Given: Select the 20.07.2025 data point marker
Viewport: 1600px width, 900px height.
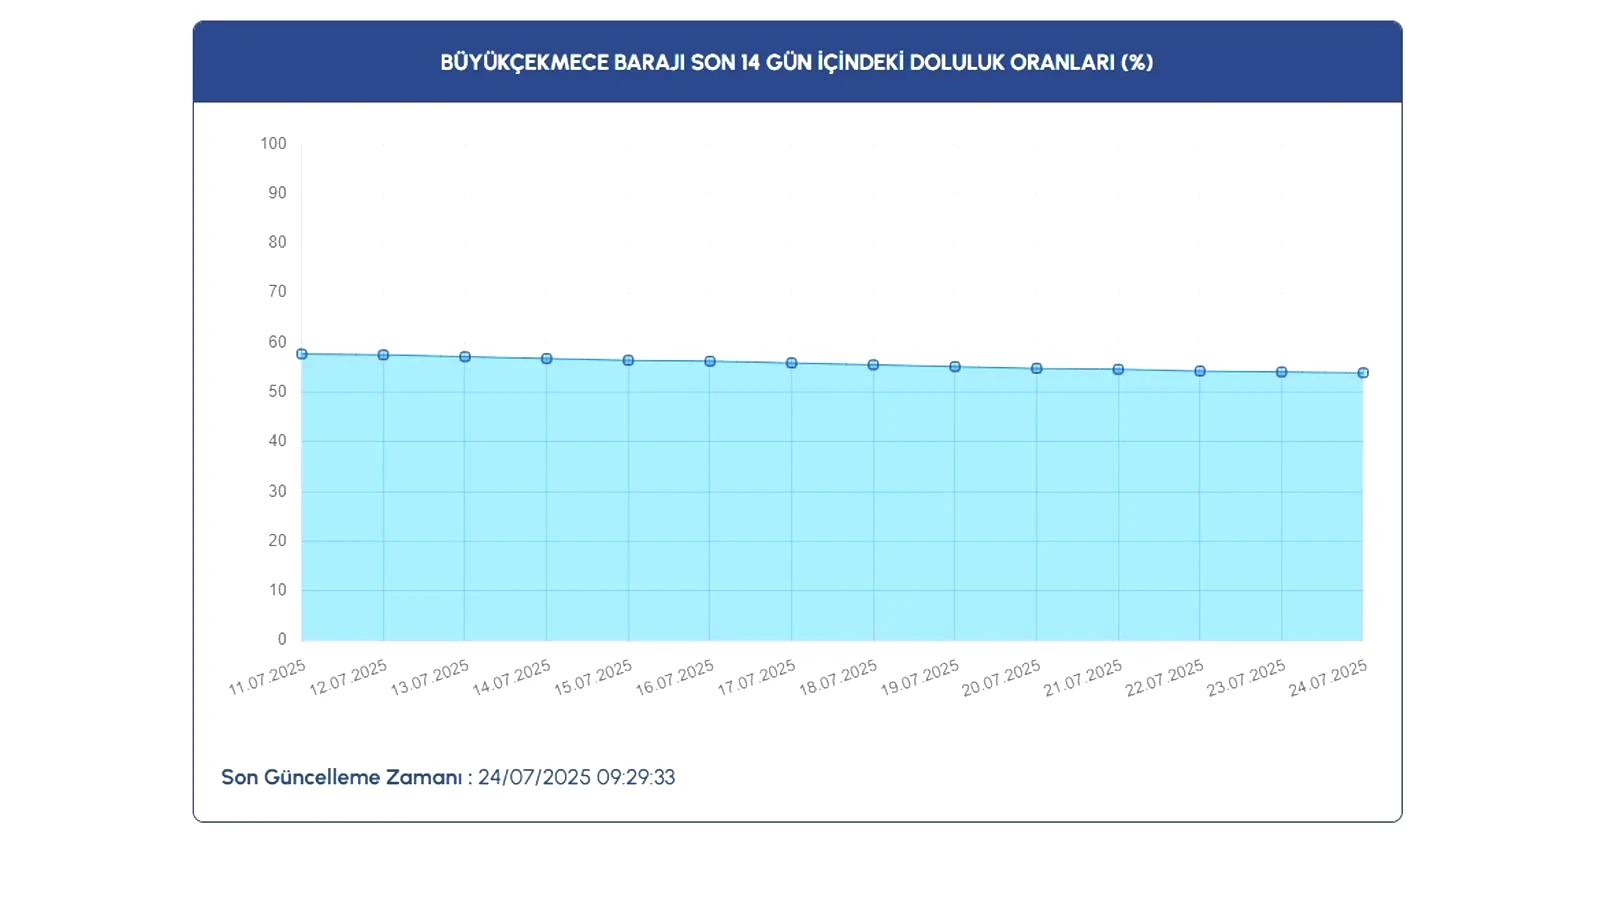Looking at the screenshot, I should coord(1037,369).
